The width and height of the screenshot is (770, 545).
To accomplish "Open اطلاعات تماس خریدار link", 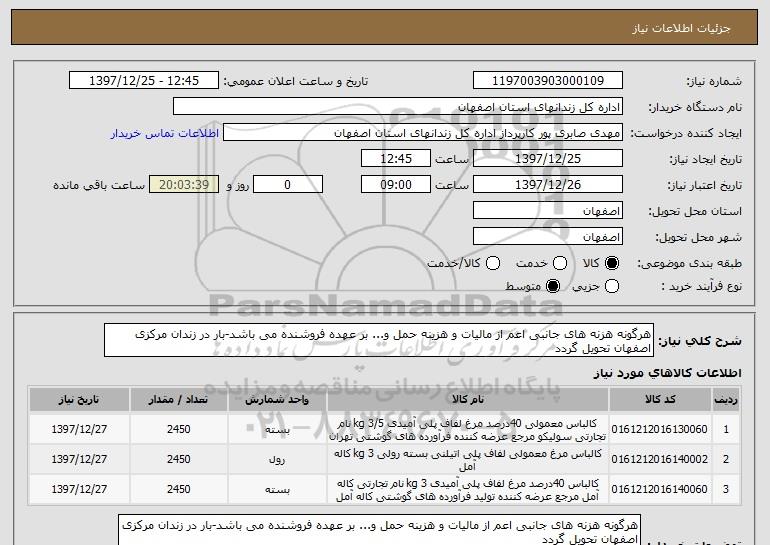I will tap(165, 134).
